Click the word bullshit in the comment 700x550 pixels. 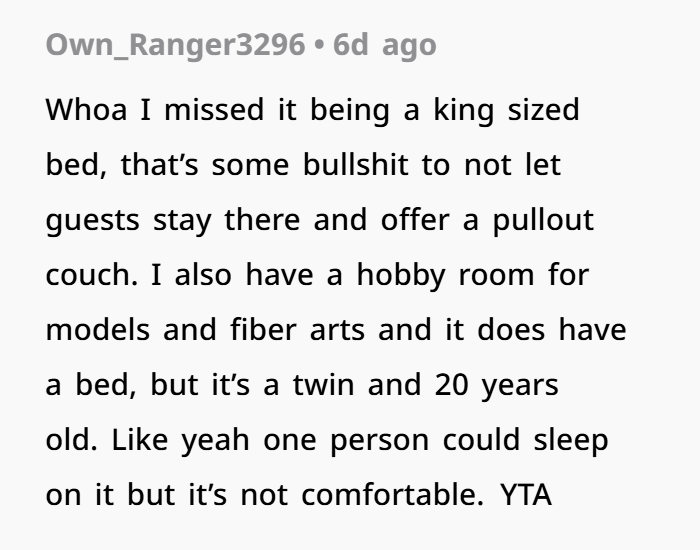click(x=355, y=165)
